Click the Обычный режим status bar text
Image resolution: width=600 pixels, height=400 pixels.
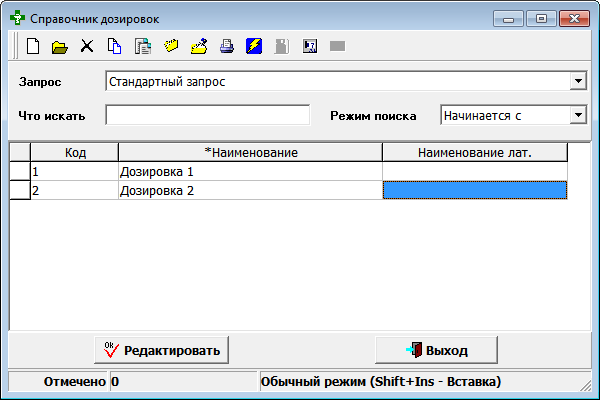[381, 382]
